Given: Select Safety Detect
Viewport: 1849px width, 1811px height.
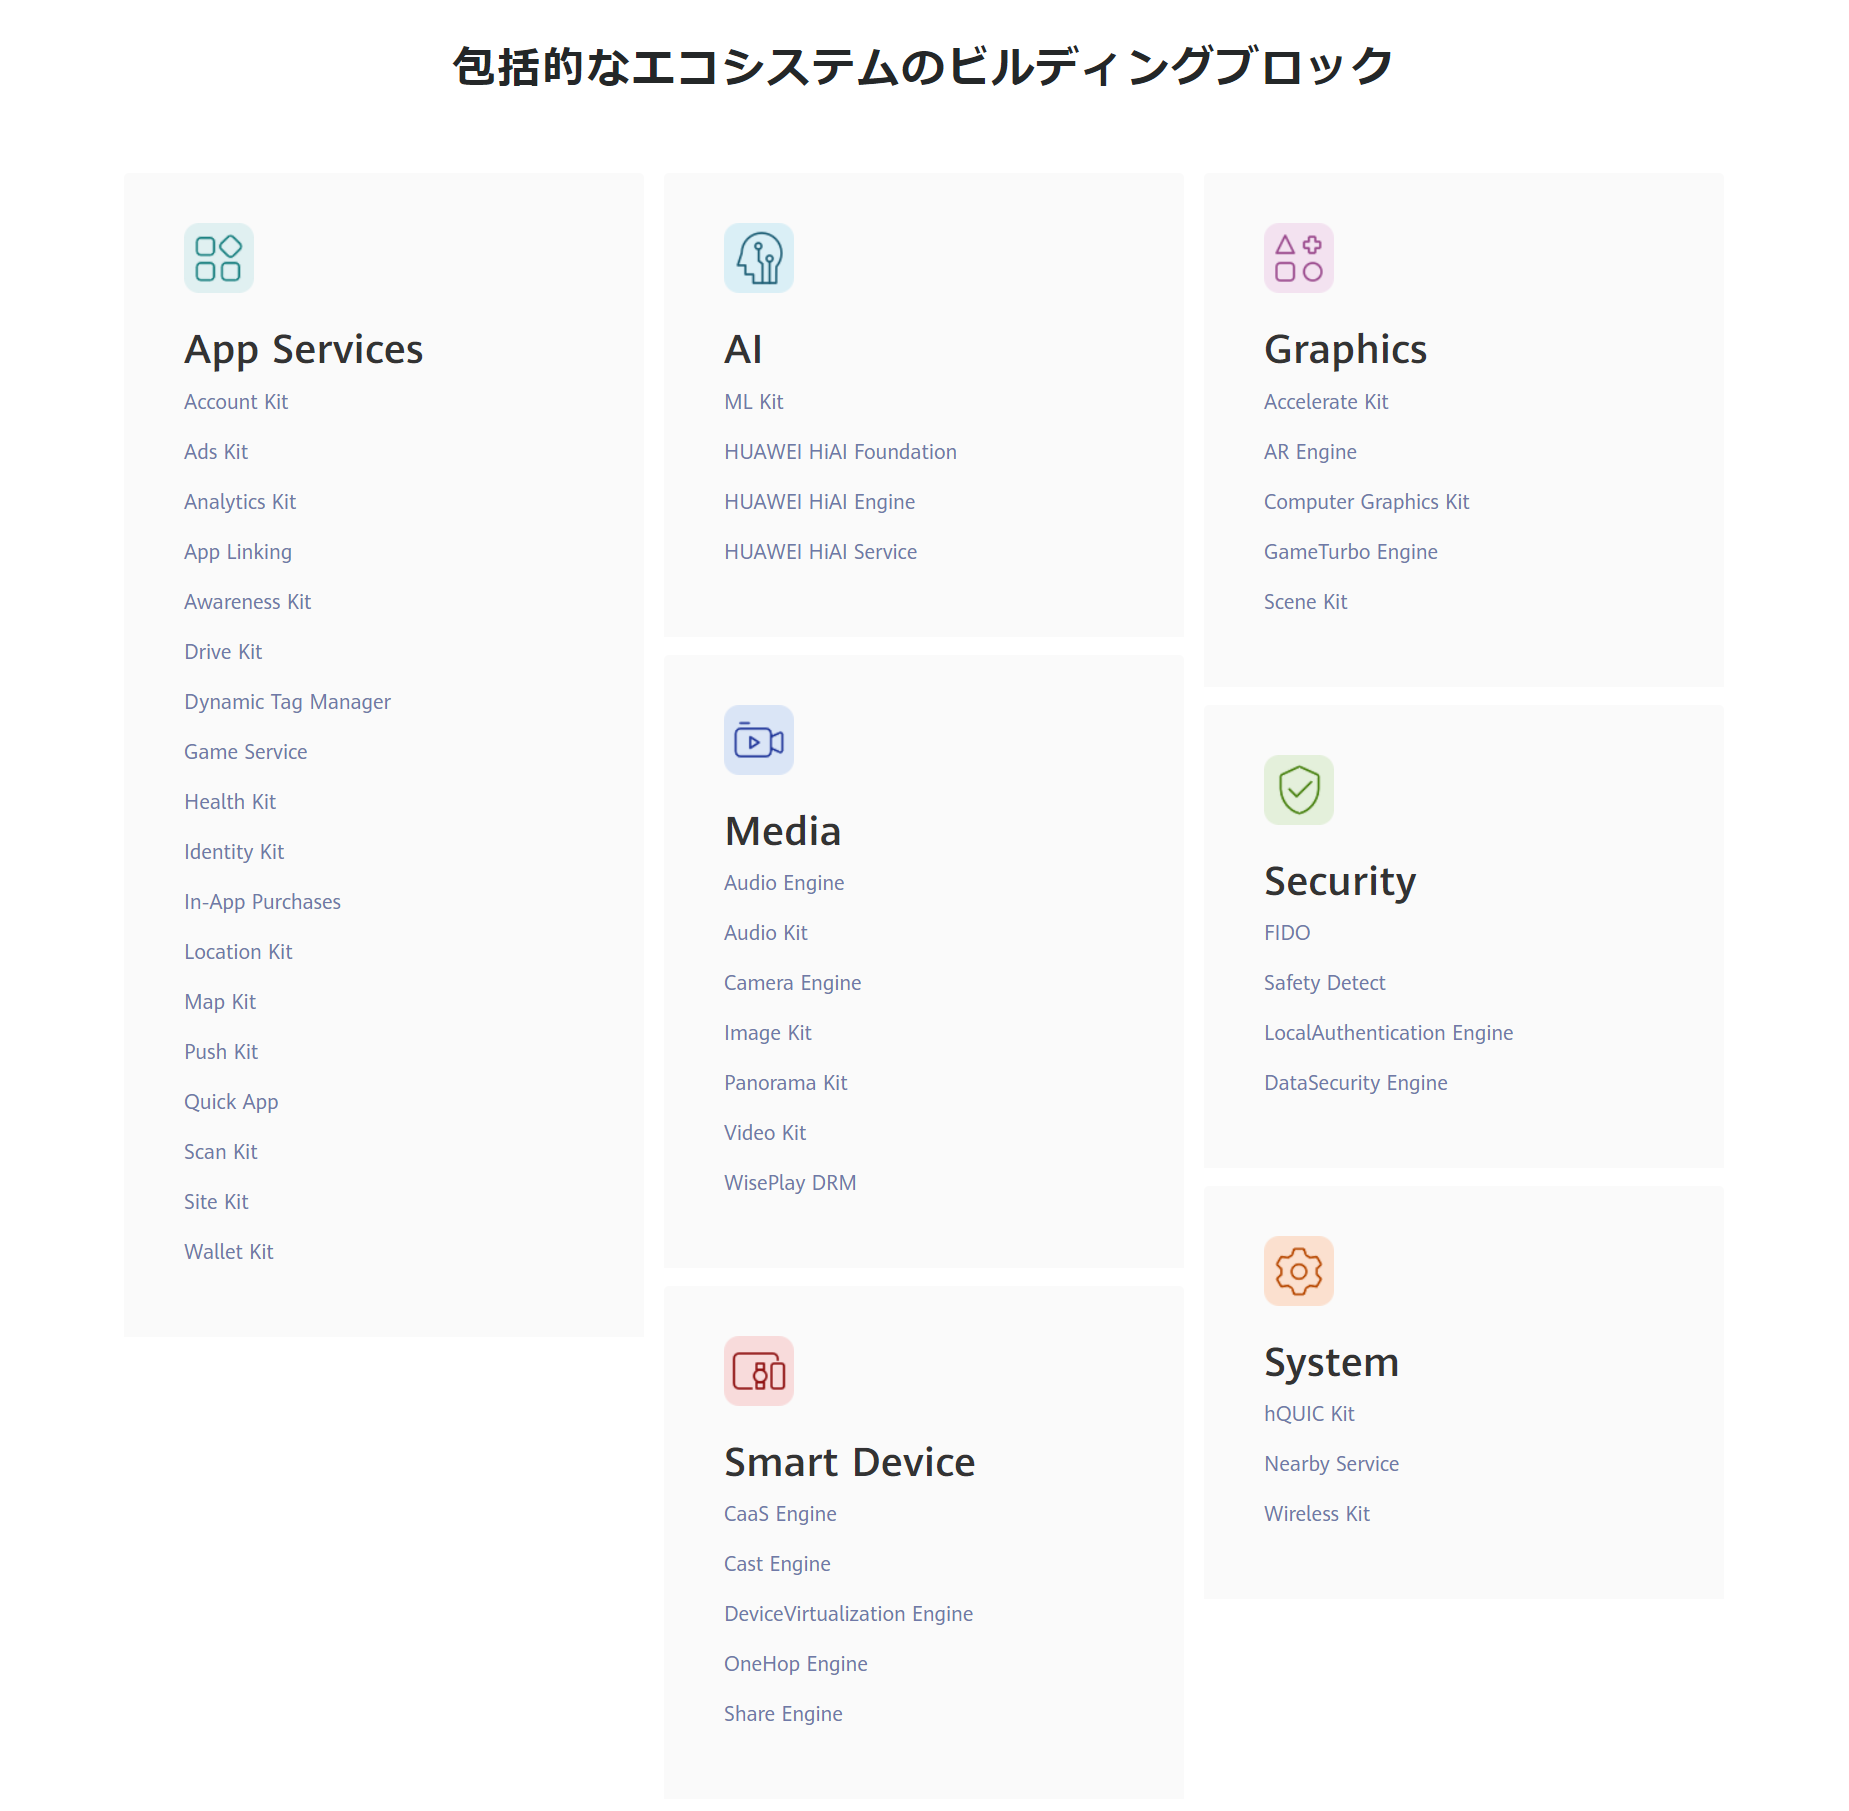Looking at the screenshot, I should 1325,983.
